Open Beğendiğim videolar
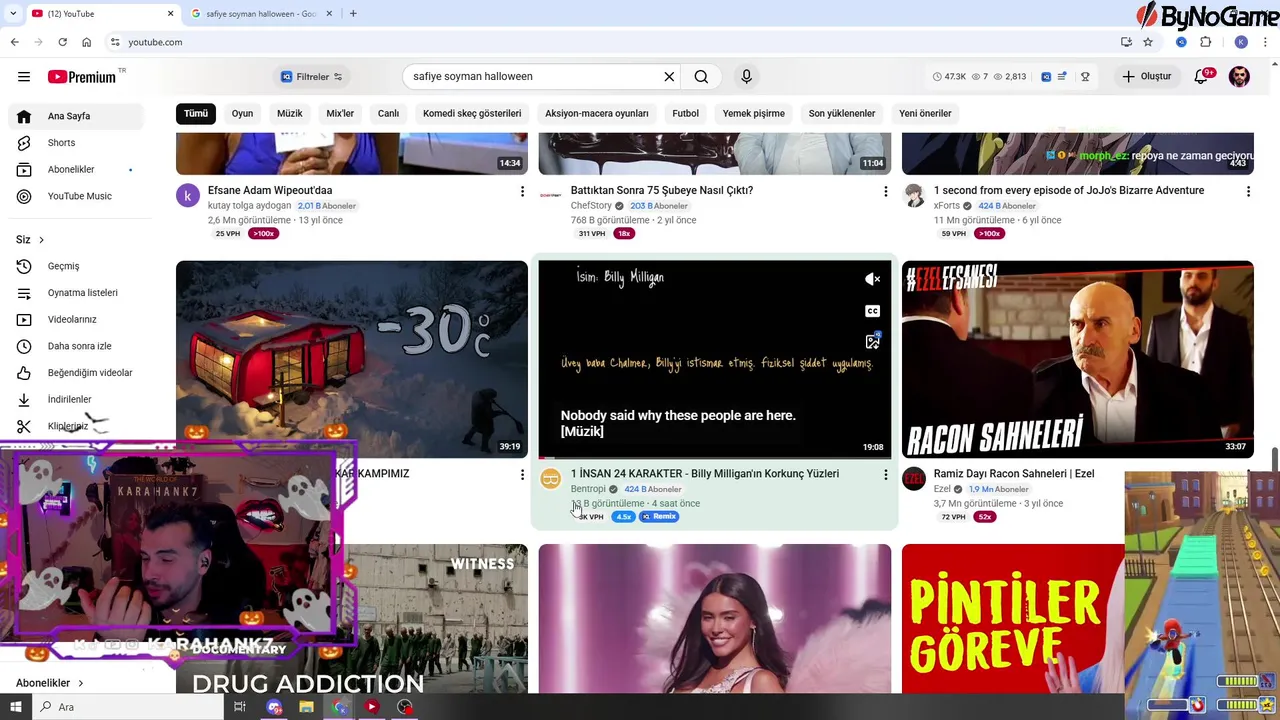1280x720 pixels. [x=76, y=373]
